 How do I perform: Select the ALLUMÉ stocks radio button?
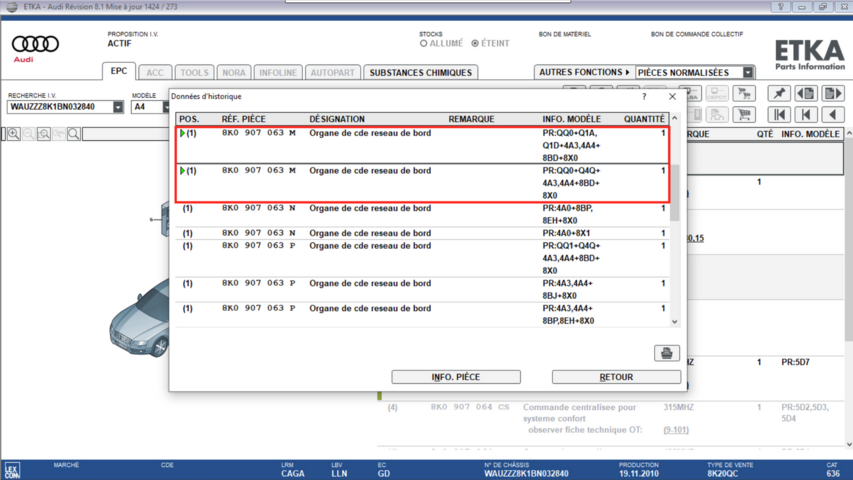[x=423, y=44]
